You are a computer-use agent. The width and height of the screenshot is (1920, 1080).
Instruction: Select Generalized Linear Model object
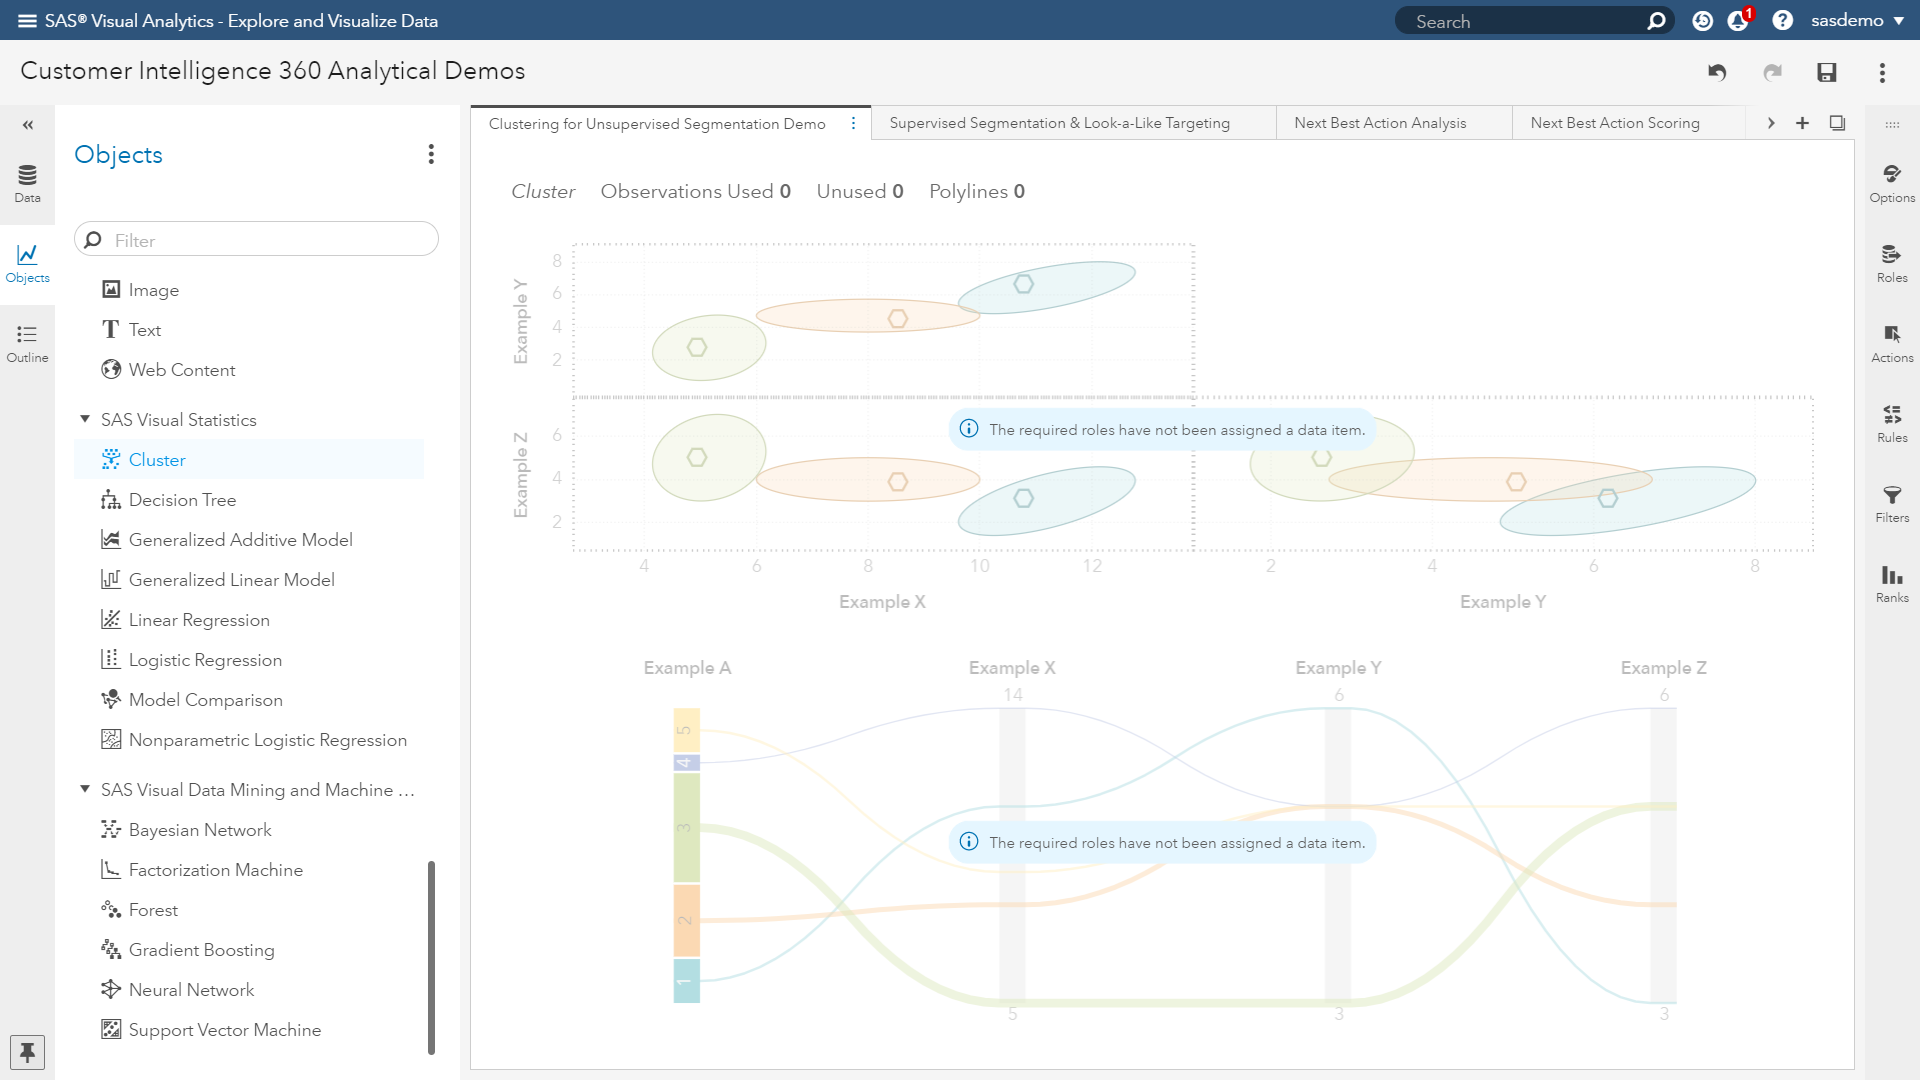(x=231, y=580)
